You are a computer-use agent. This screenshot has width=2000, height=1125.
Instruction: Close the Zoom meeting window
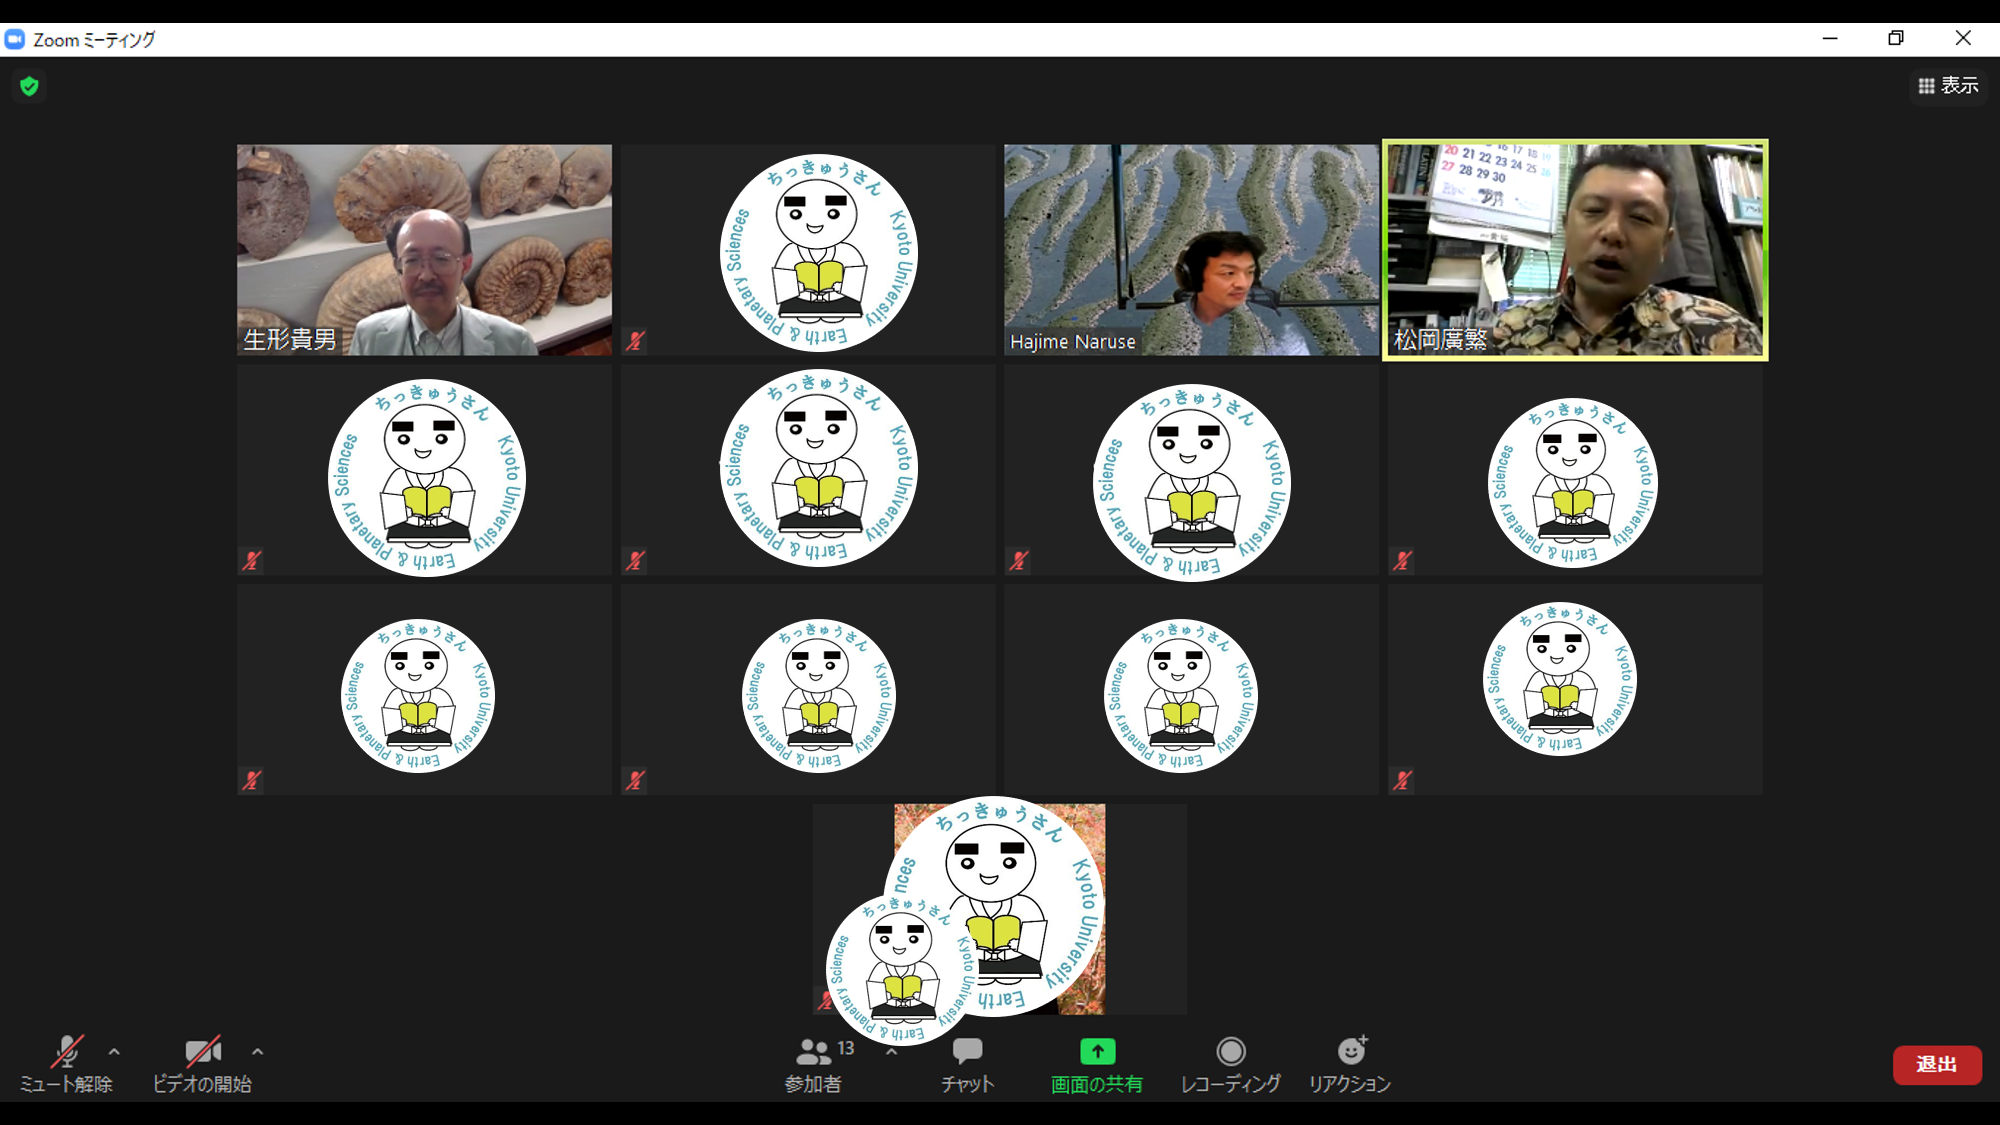pos(1963,39)
